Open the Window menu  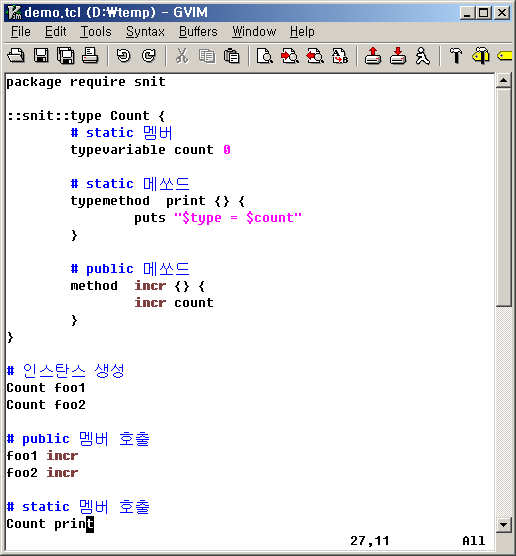point(254,32)
